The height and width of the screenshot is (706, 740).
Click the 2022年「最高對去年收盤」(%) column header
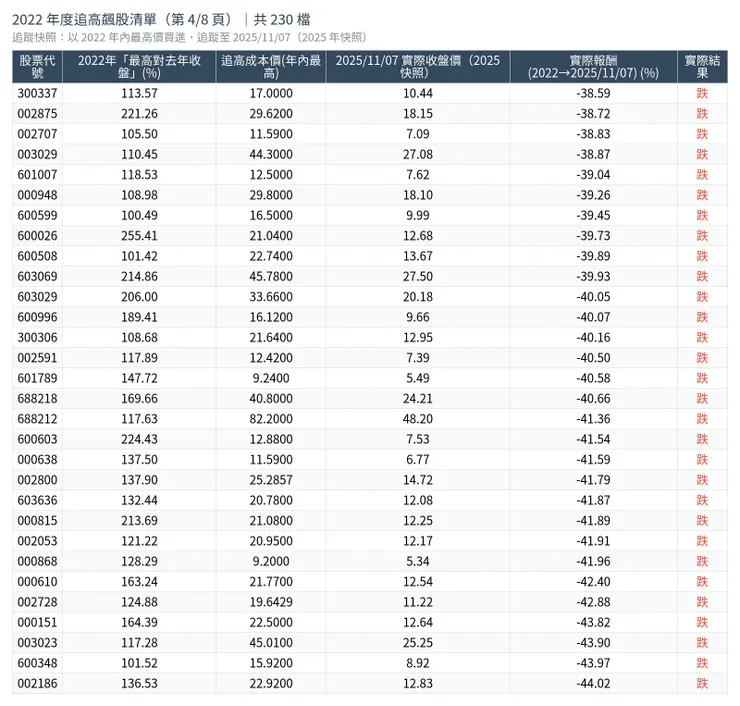(x=139, y=67)
